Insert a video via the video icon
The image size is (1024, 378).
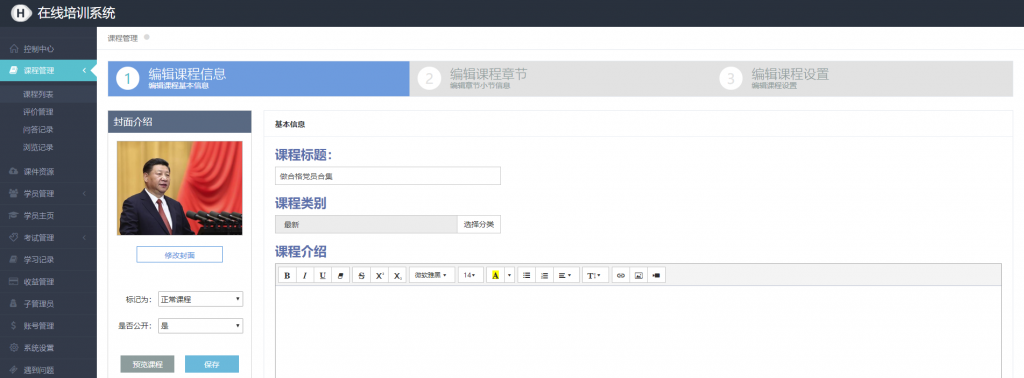click(x=656, y=276)
